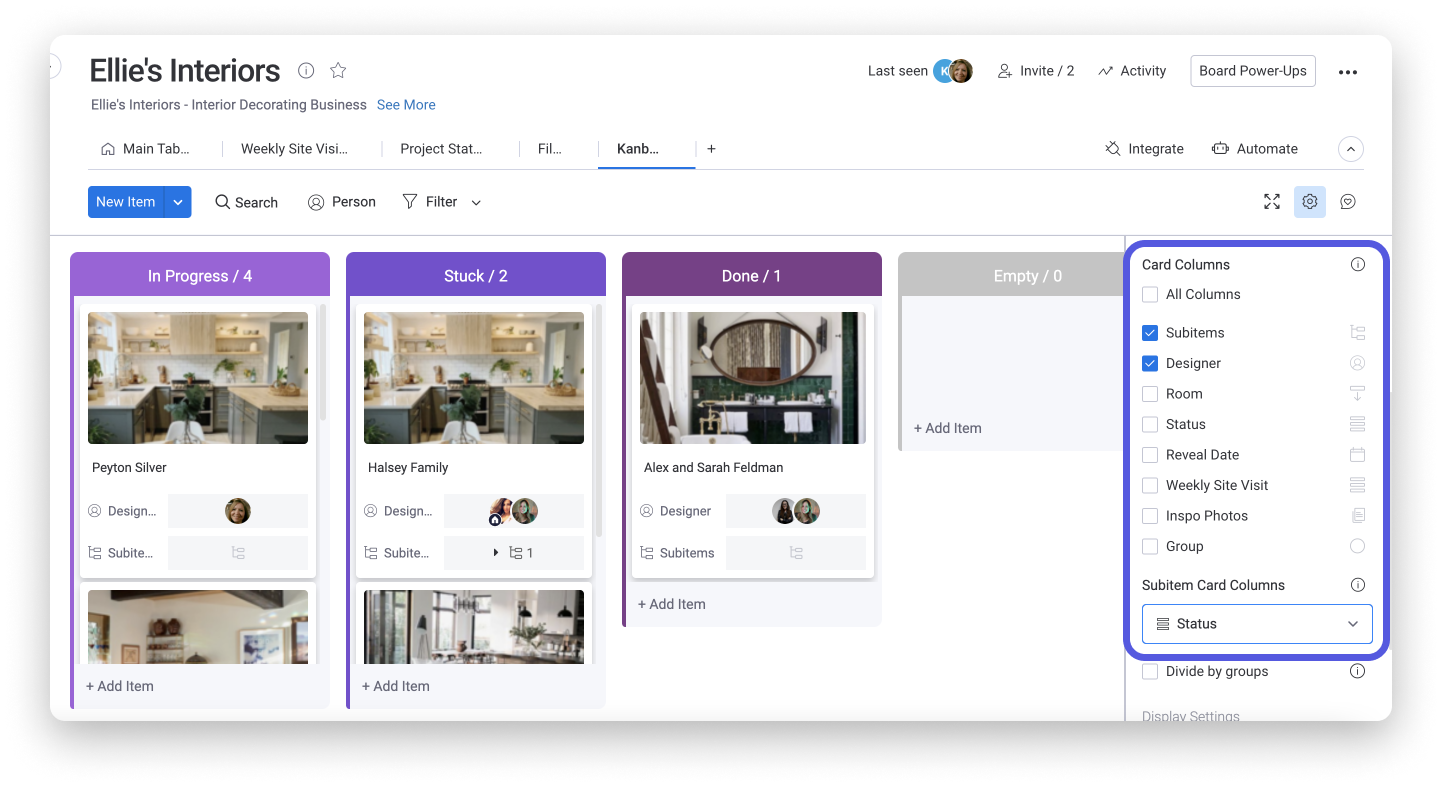Click the Board Power-Ups button
The height and width of the screenshot is (786, 1442).
pos(1252,70)
